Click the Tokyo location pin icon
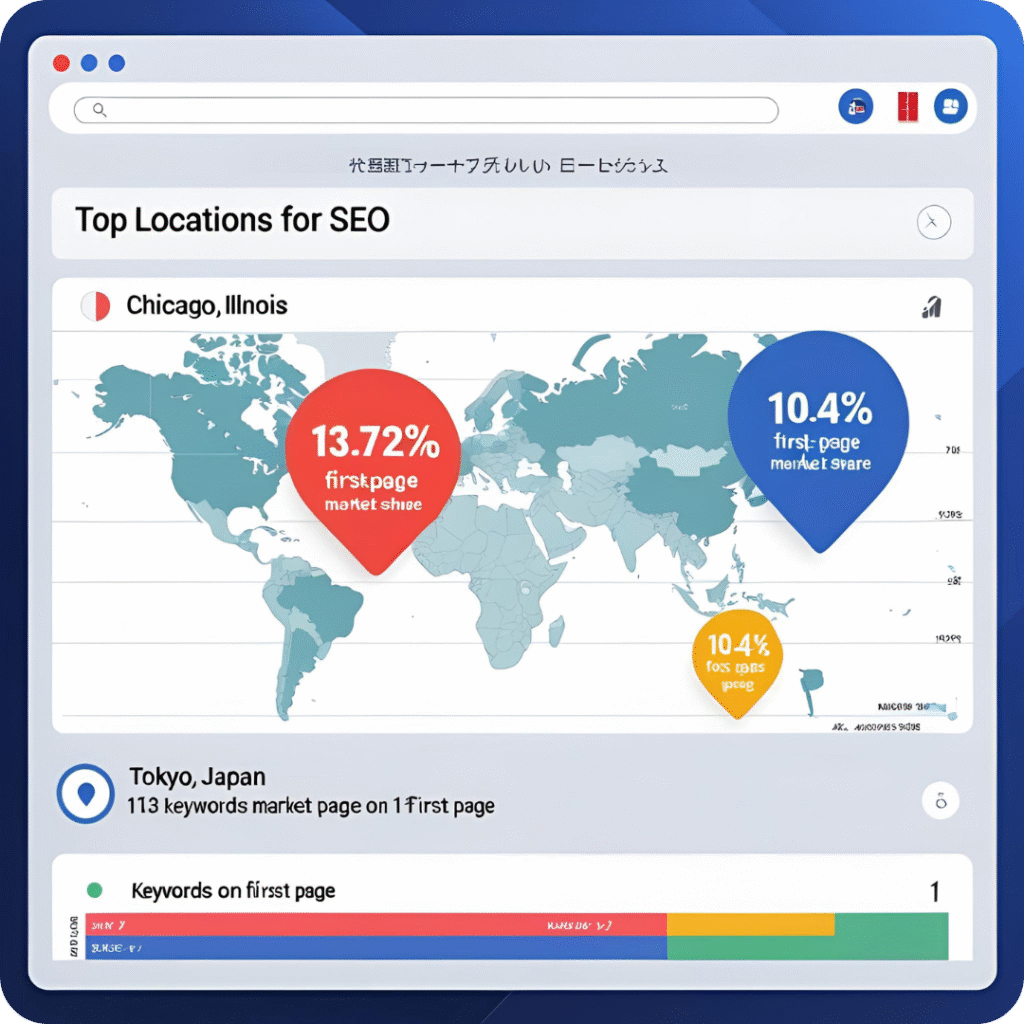Image resolution: width=1024 pixels, height=1024 pixels. pos(85,794)
